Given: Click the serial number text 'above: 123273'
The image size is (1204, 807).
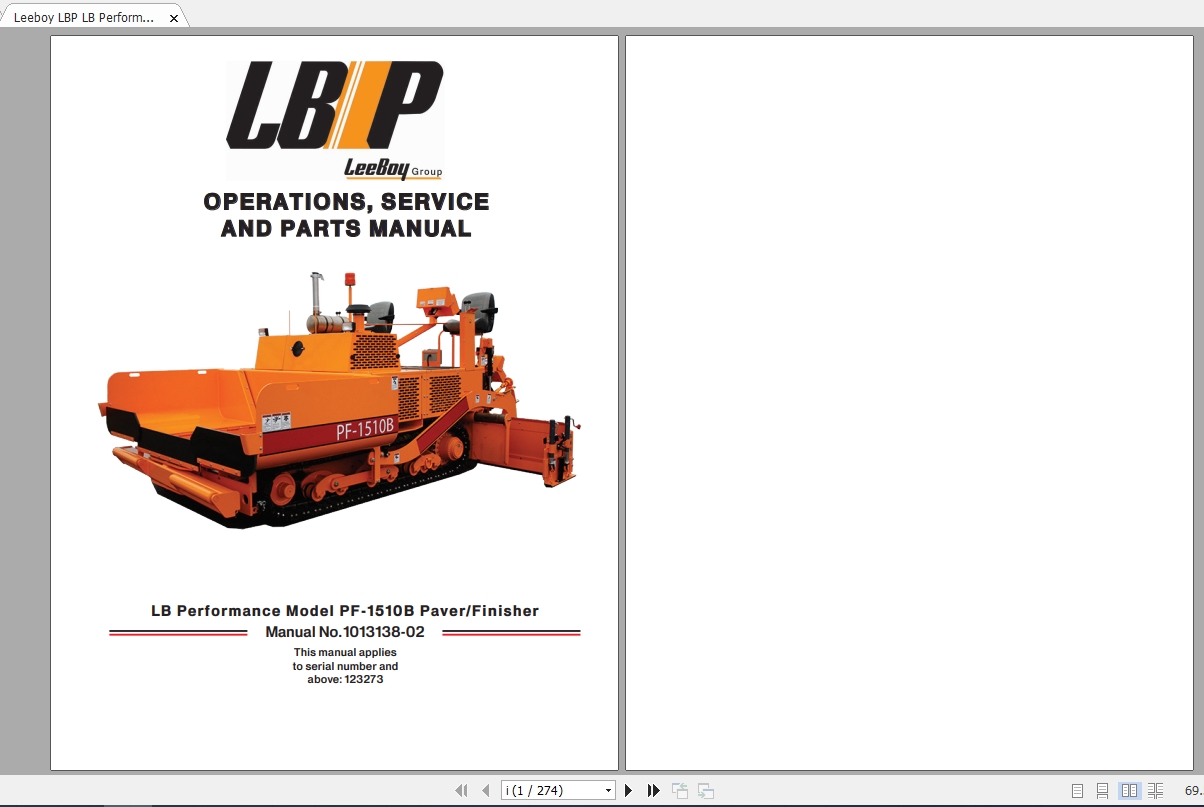Looking at the screenshot, I should [345, 679].
